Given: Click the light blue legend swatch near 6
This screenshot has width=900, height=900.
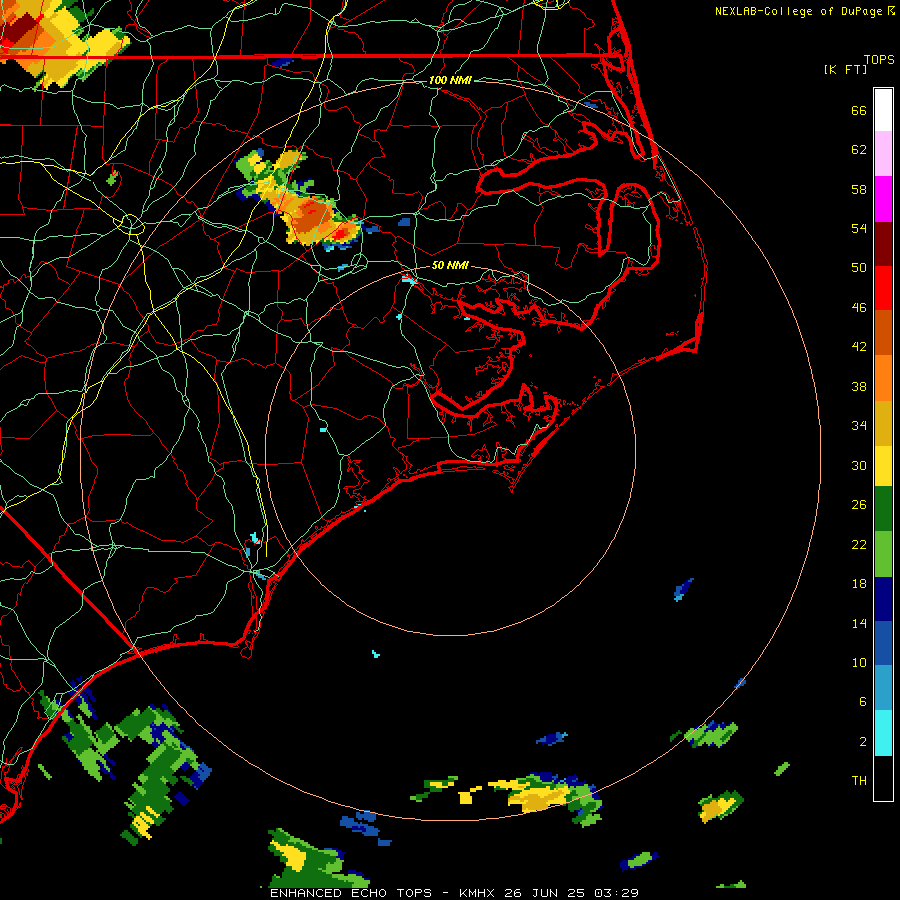Looking at the screenshot, I should pos(883,688).
